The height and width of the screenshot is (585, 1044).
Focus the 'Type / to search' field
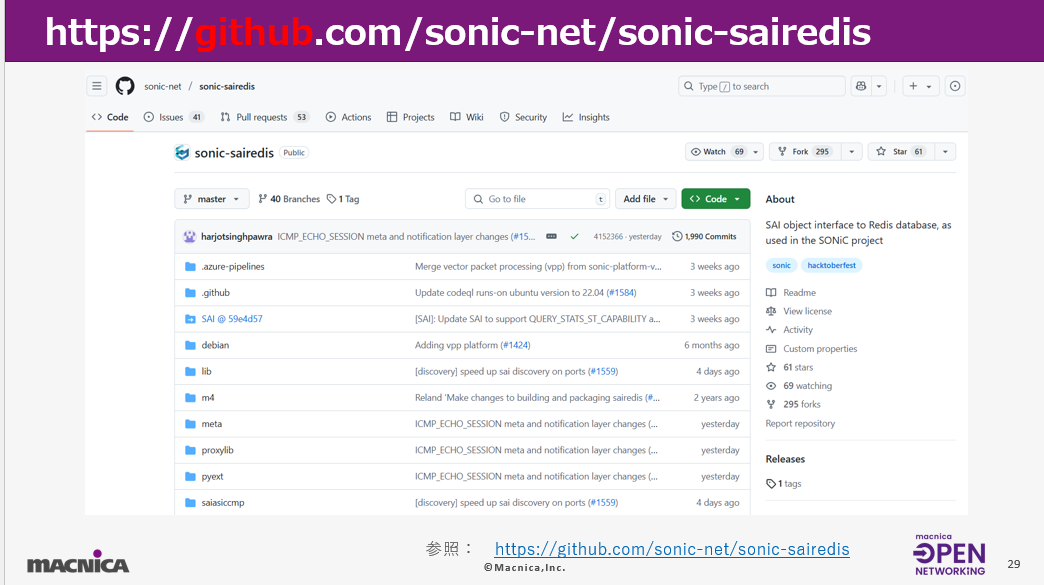pos(762,86)
